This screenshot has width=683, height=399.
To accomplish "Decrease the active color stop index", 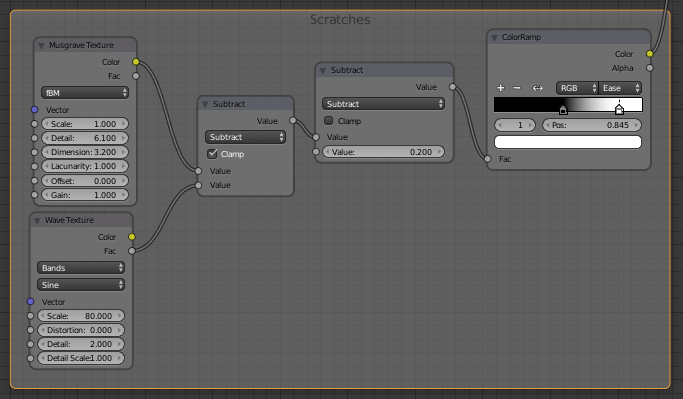I will coord(500,125).
